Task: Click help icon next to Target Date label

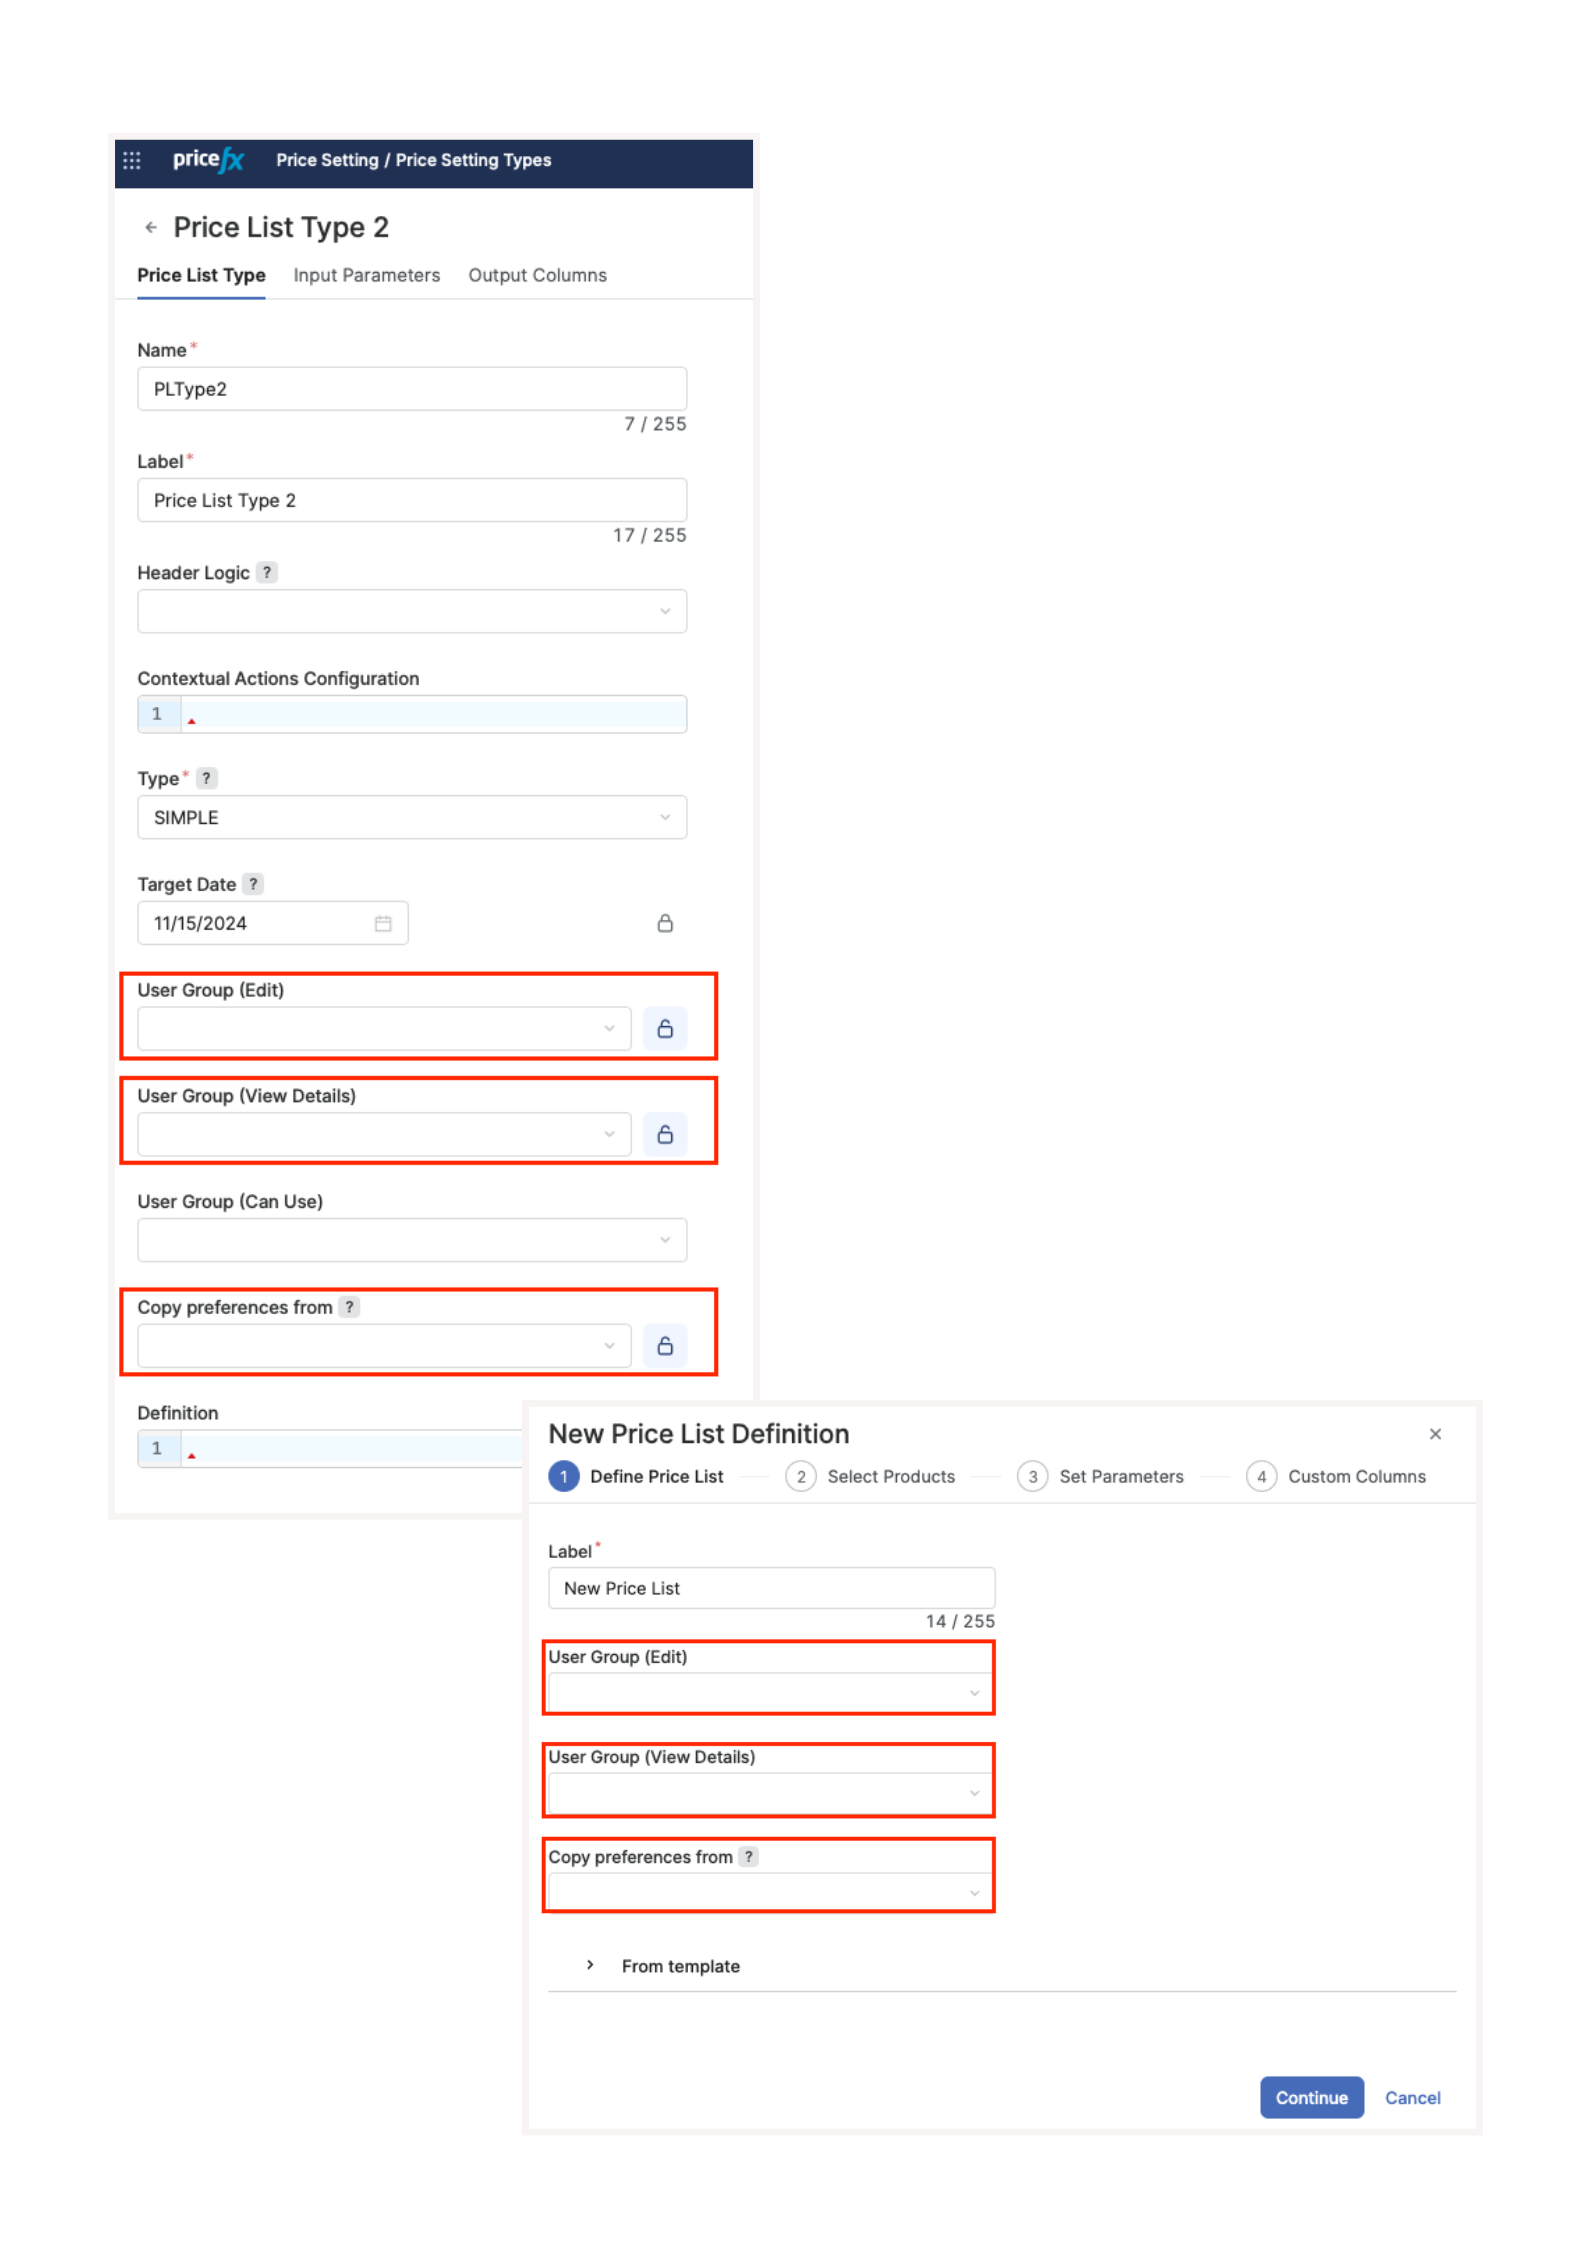Action: coord(254,885)
